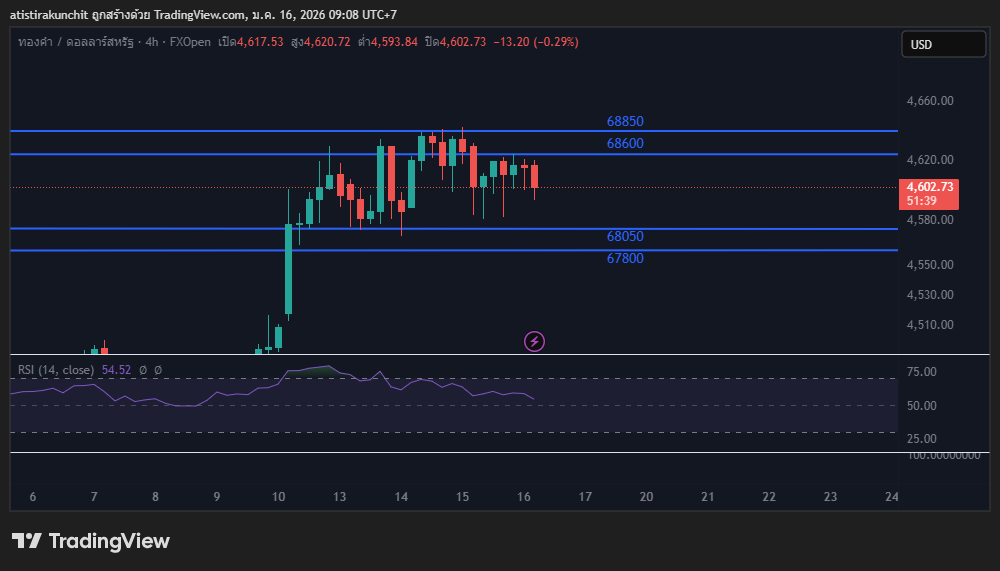
Task: Click the -13.20 (-0.29%) price change value
Action: click(535, 42)
